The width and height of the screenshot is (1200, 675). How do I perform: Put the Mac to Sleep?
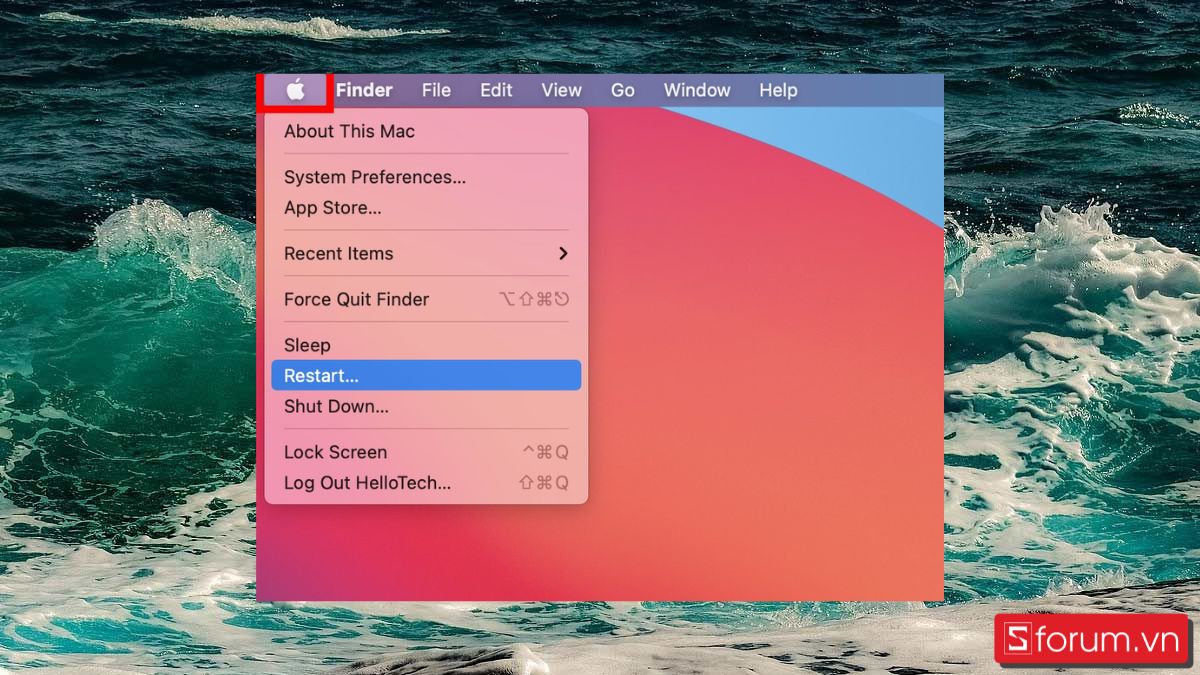[x=307, y=345]
